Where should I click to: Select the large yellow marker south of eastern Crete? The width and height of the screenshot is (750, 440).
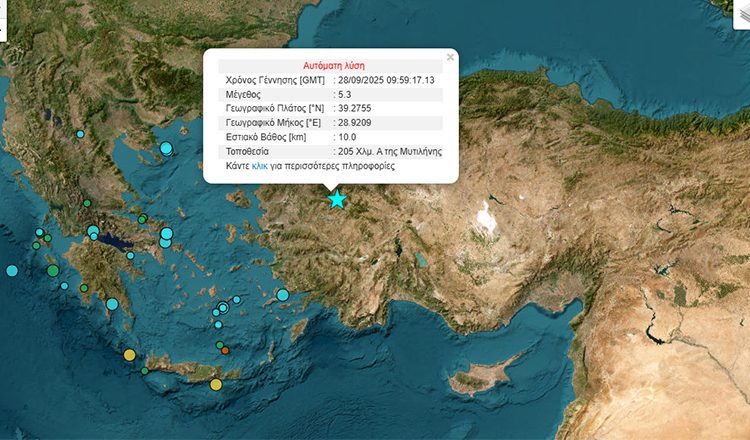pyautogui.click(x=216, y=384)
